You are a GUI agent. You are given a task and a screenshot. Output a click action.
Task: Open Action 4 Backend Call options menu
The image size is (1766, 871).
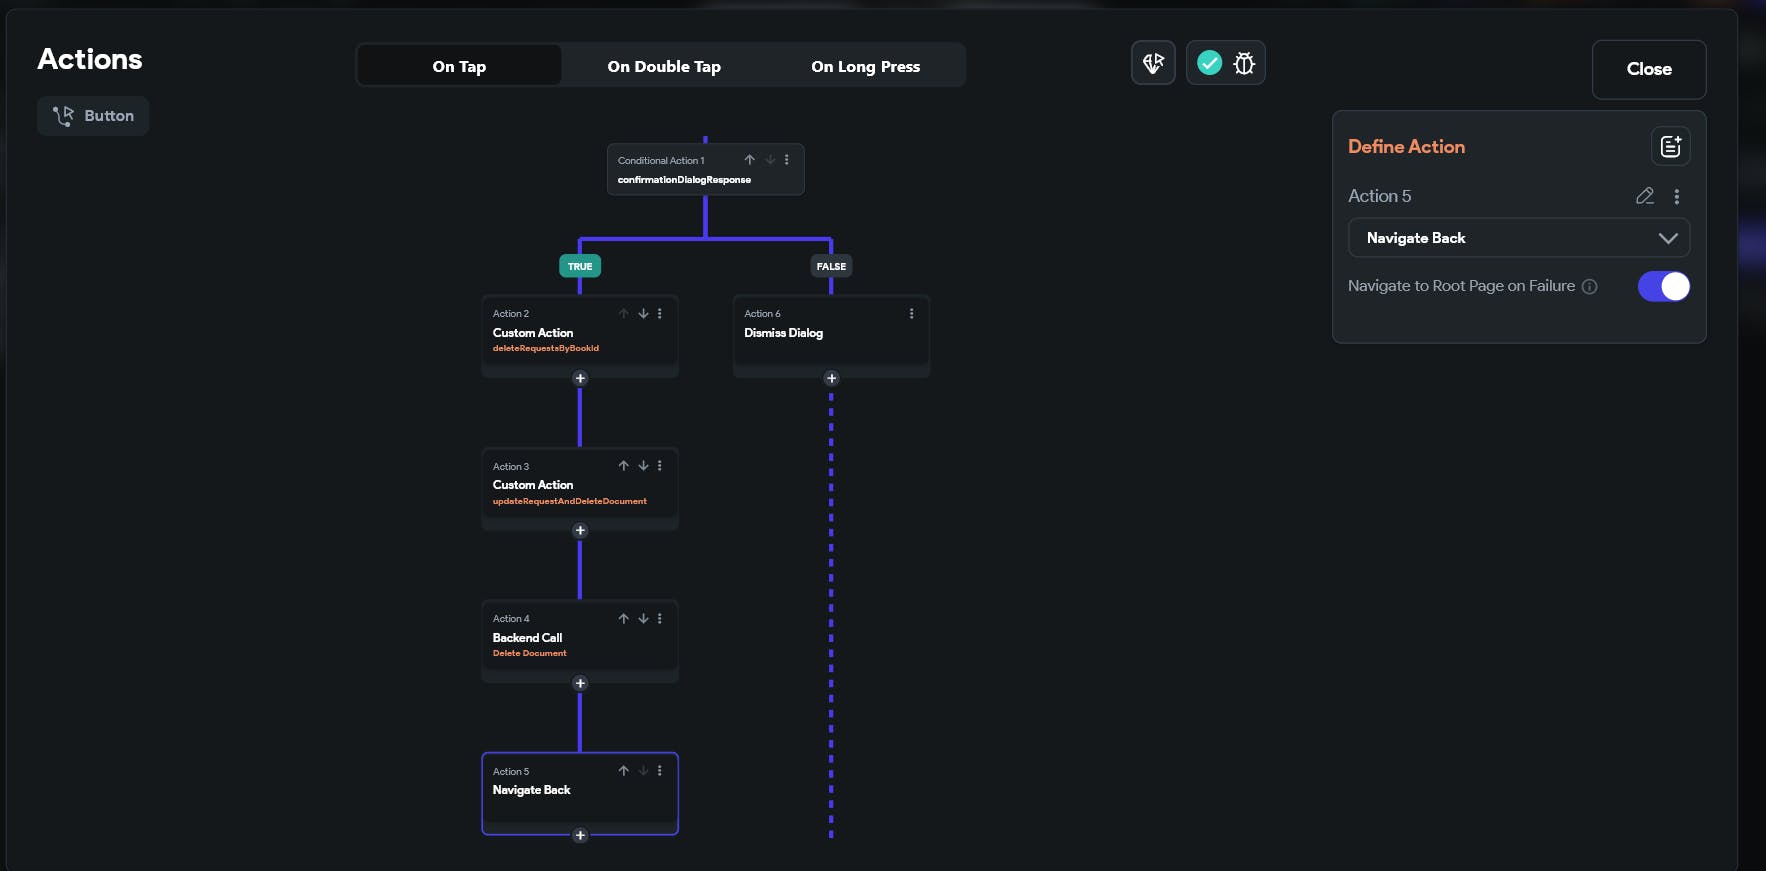660,619
